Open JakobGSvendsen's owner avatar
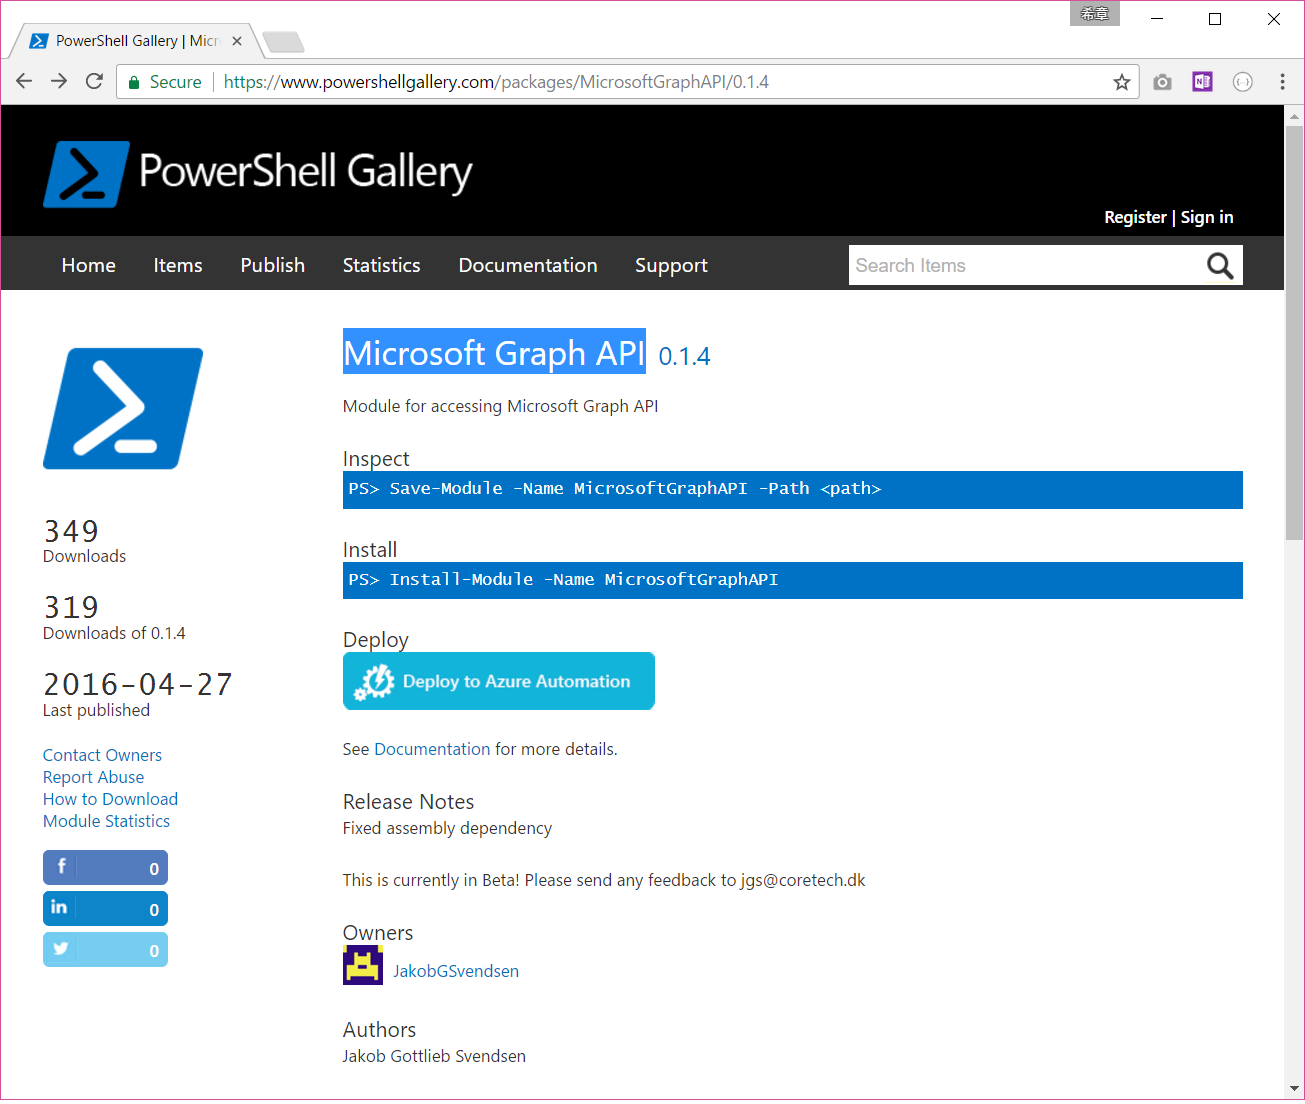Image resolution: width=1305 pixels, height=1104 pixels. [x=362, y=965]
